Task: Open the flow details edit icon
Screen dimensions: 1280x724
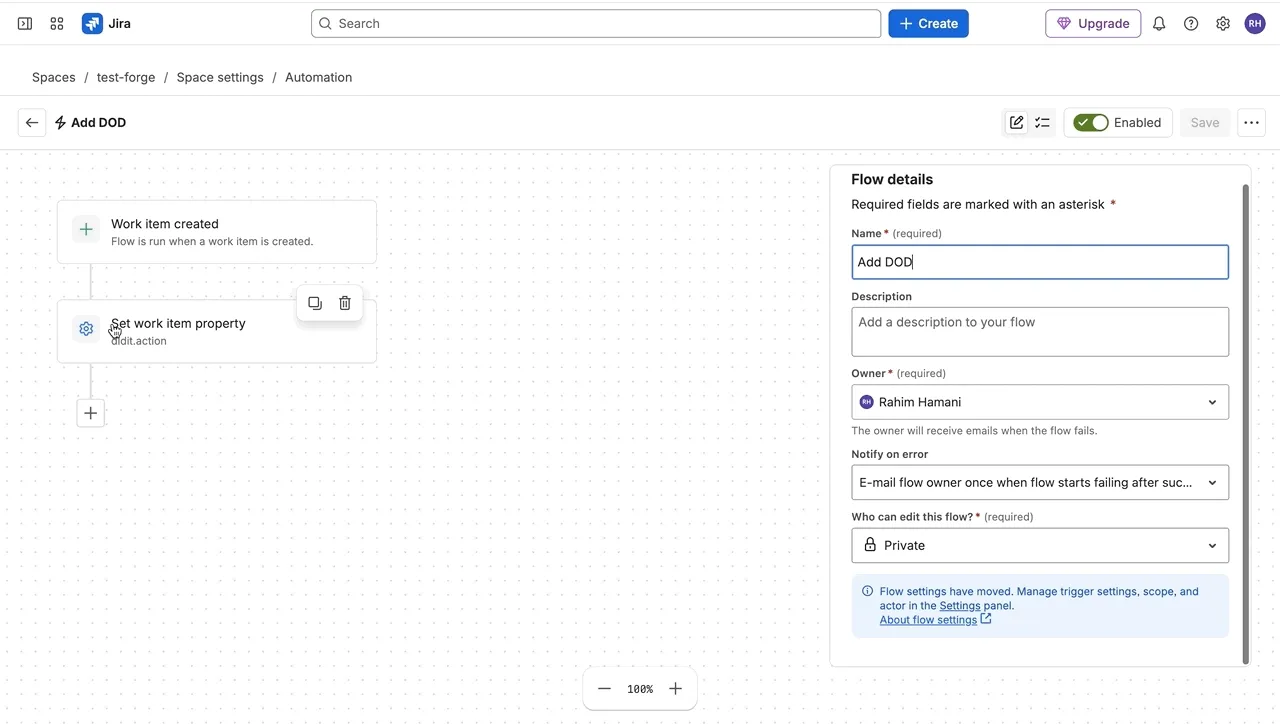Action: (1016, 122)
